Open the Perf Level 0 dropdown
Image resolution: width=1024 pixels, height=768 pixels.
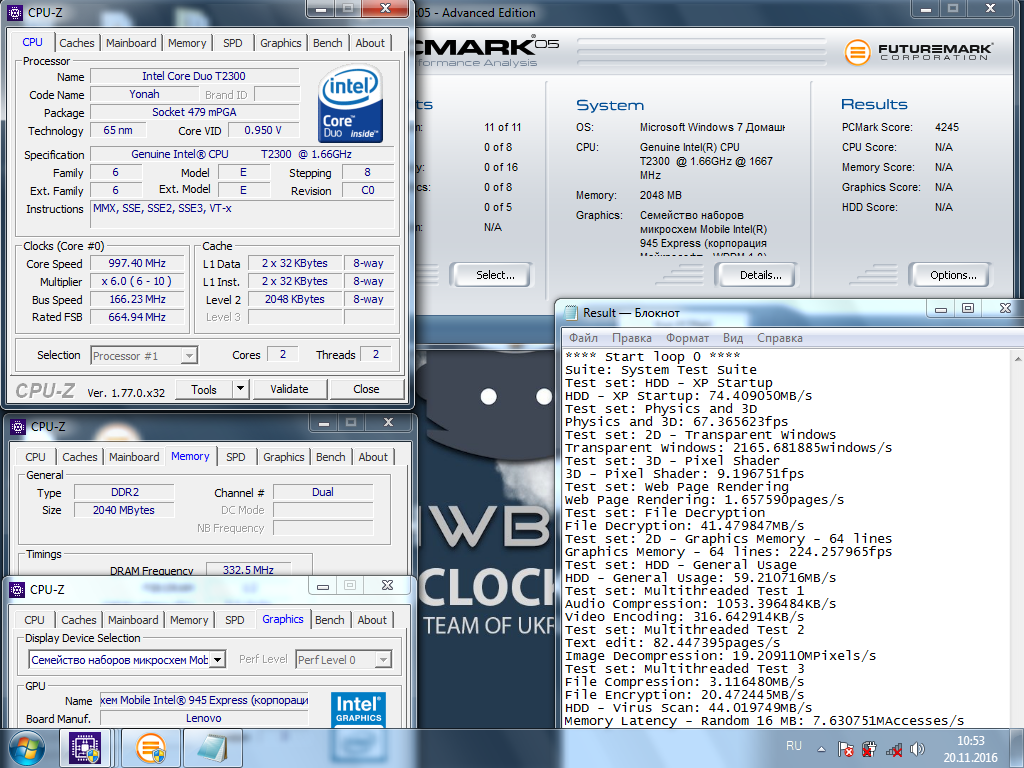tap(383, 660)
